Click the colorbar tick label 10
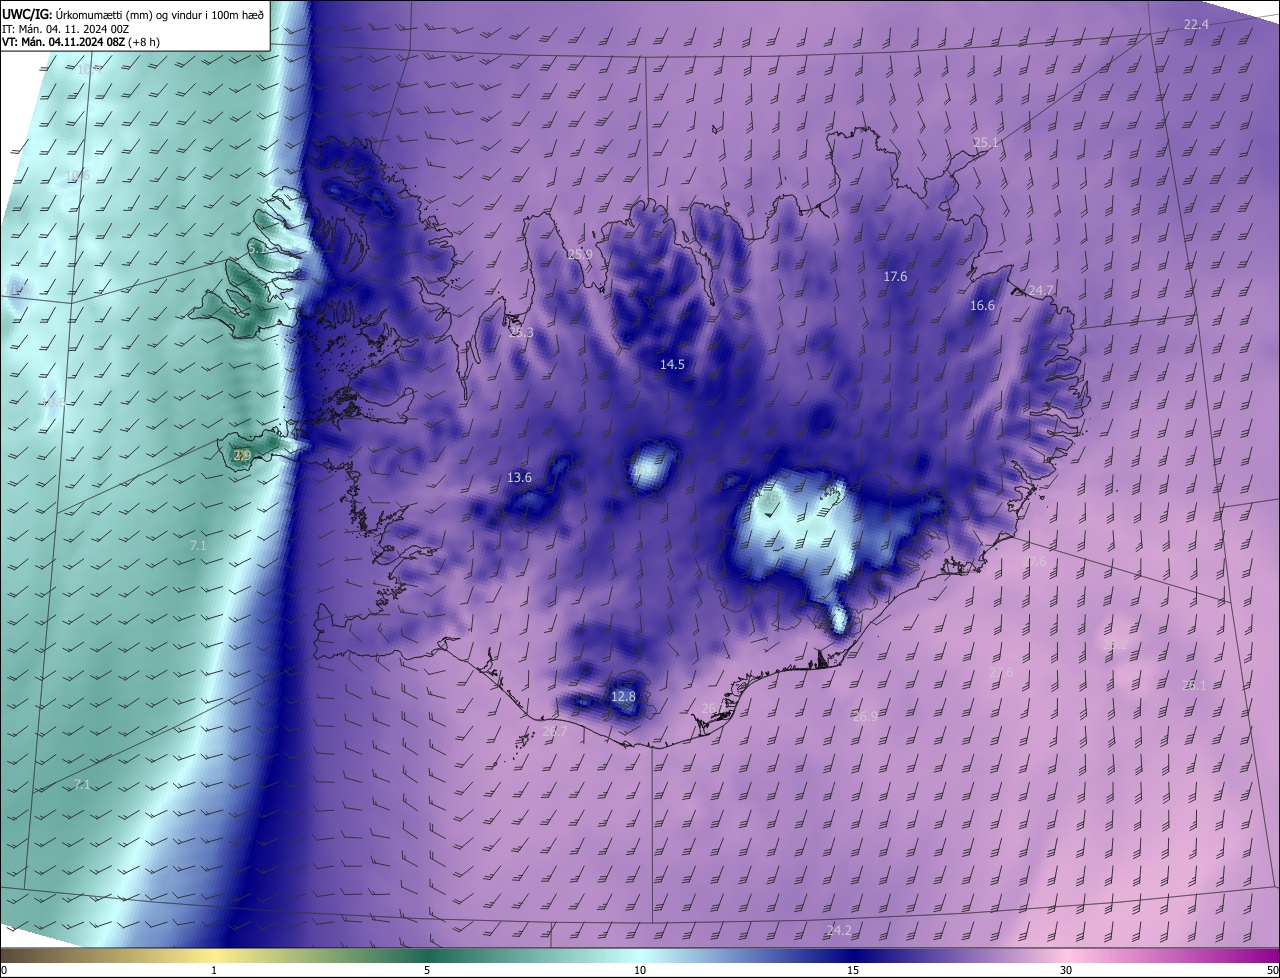Screen dimensions: 1280x978 (640, 971)
